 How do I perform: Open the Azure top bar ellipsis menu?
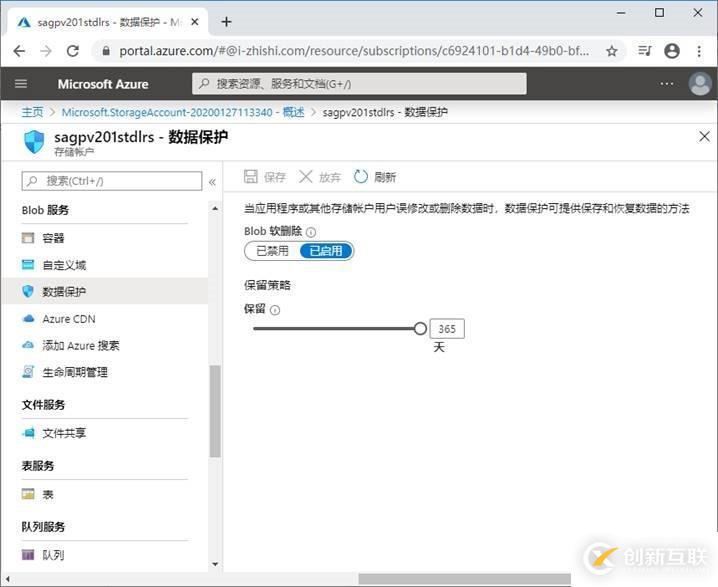(667, 84)
